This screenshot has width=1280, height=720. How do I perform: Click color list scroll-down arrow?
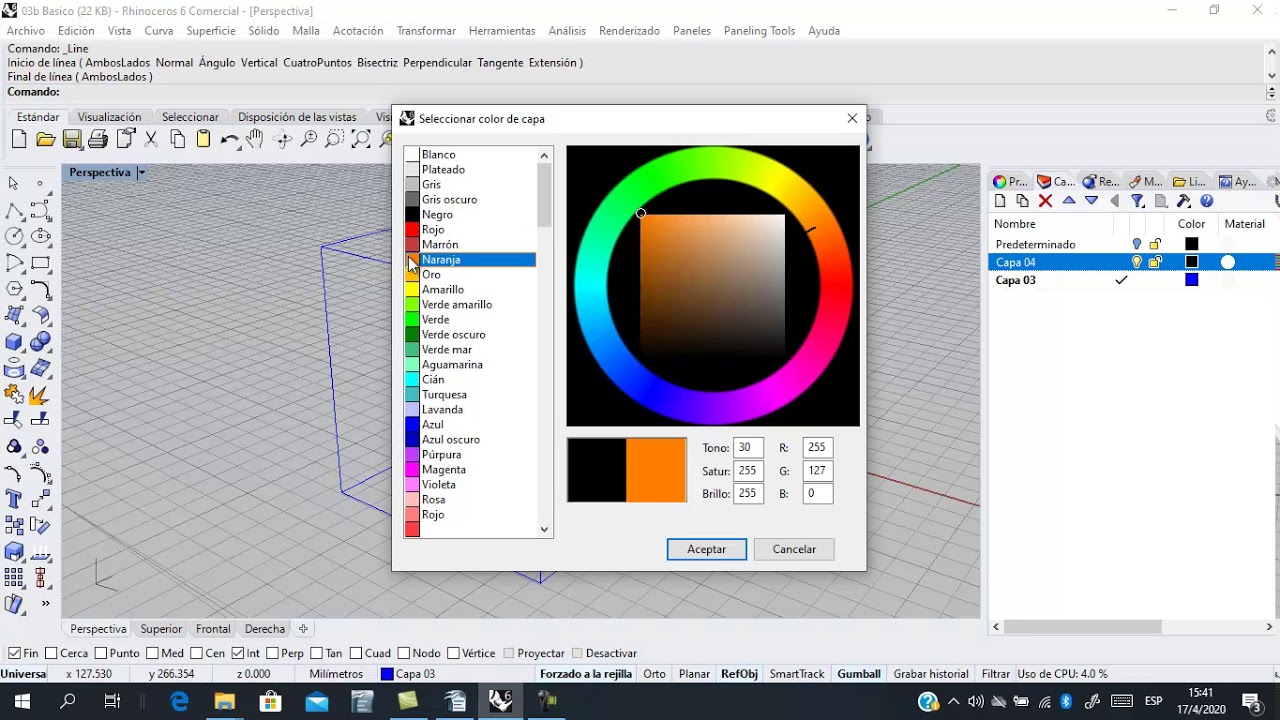(x=545, y=530)
